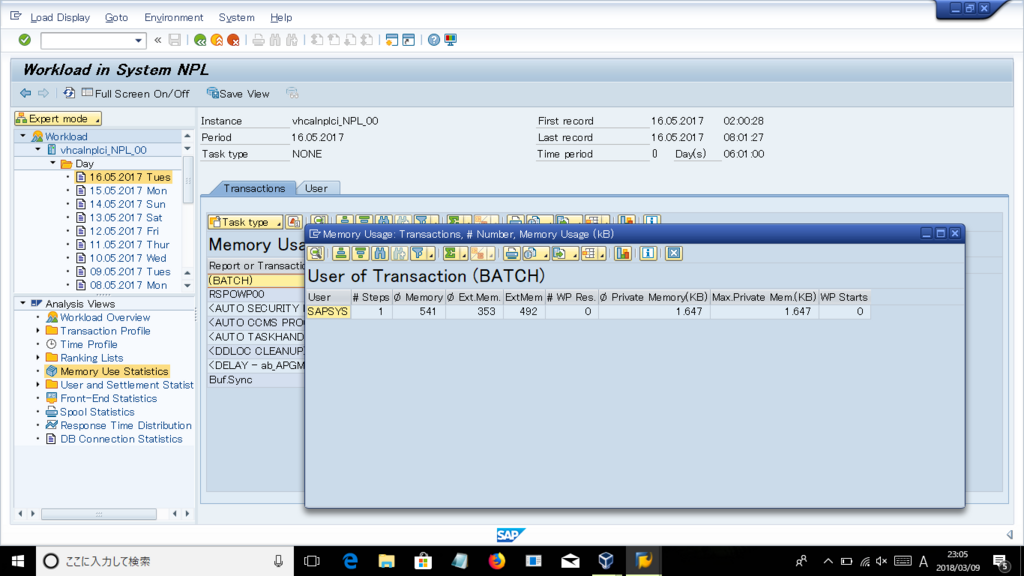
Task: Open the Help question mark icon
Action: 434,40
